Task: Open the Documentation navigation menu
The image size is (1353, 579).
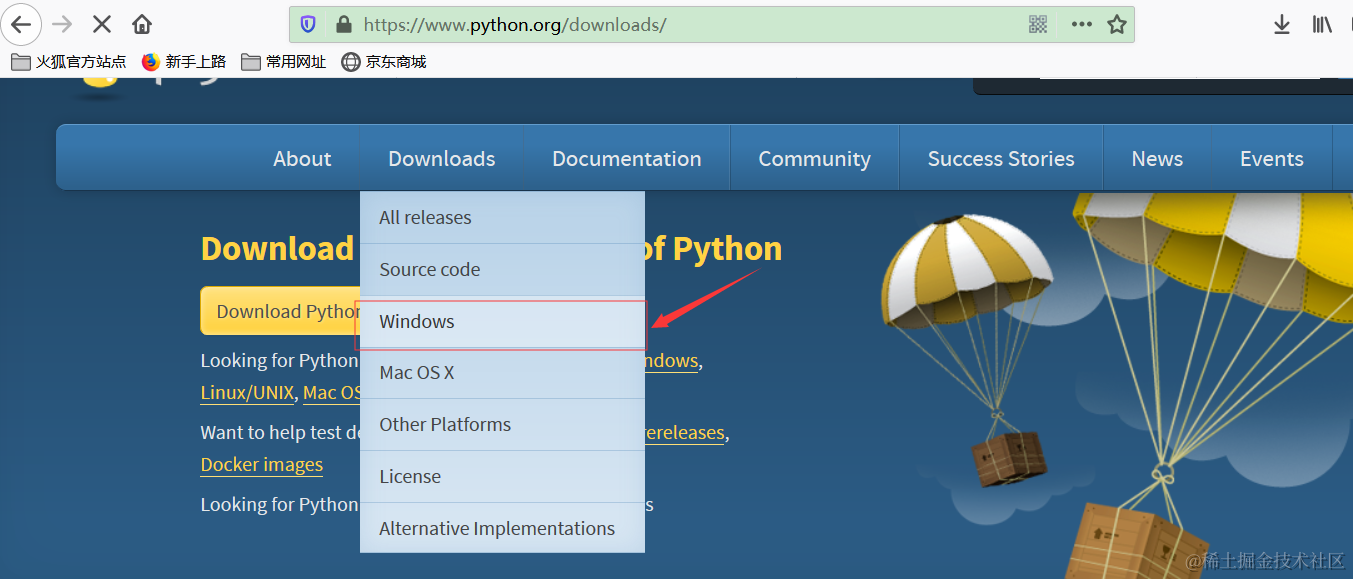Action: pos(627,159)
